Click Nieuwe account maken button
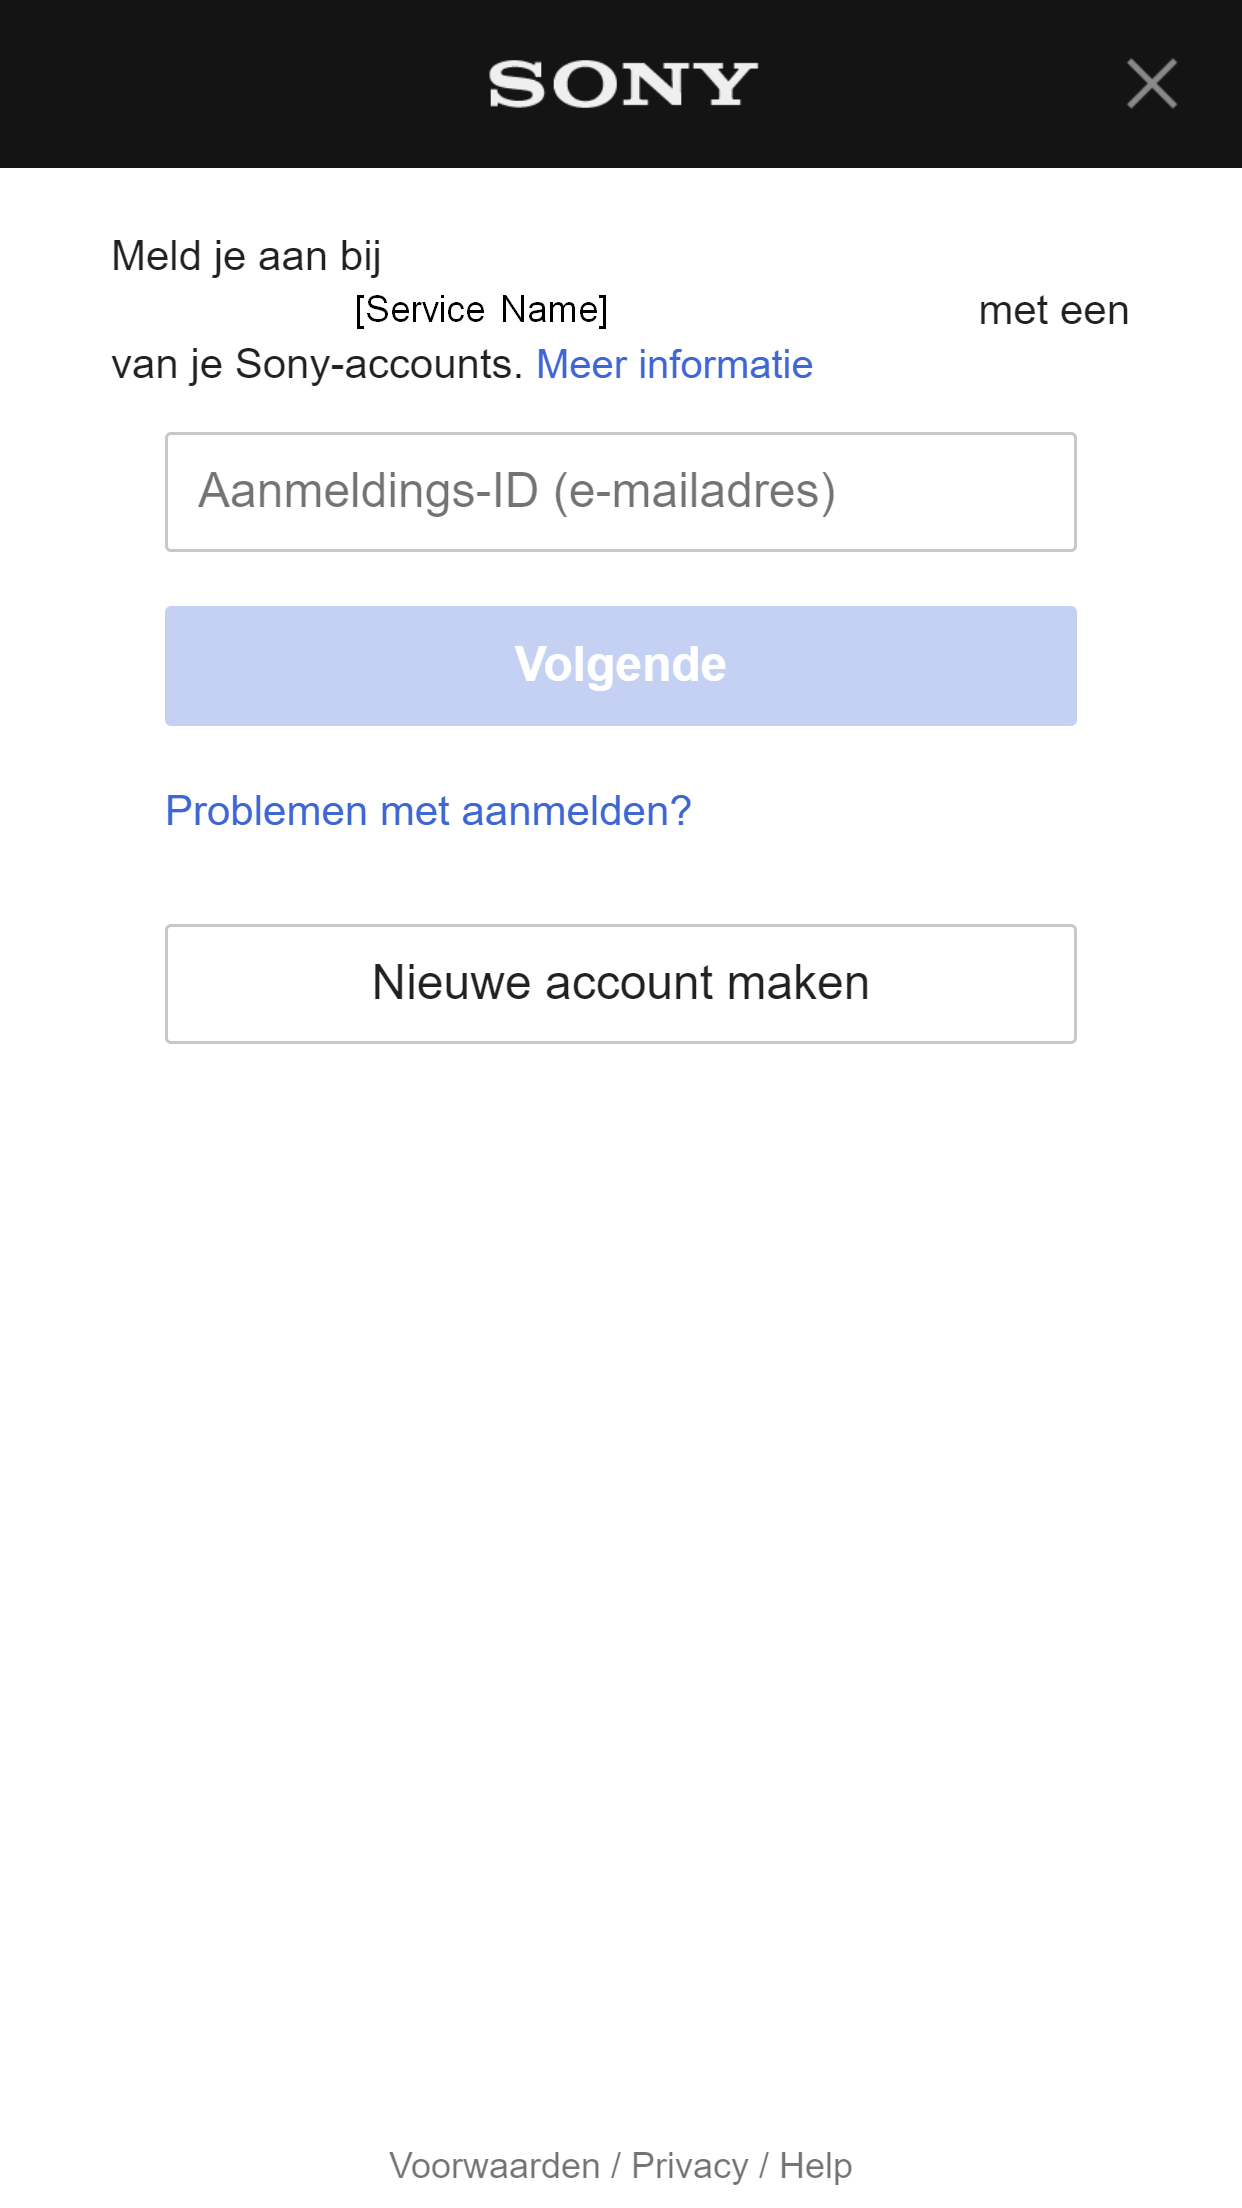The width and height of the screenshot is (1242, 2208). click(x=620, y=983)
